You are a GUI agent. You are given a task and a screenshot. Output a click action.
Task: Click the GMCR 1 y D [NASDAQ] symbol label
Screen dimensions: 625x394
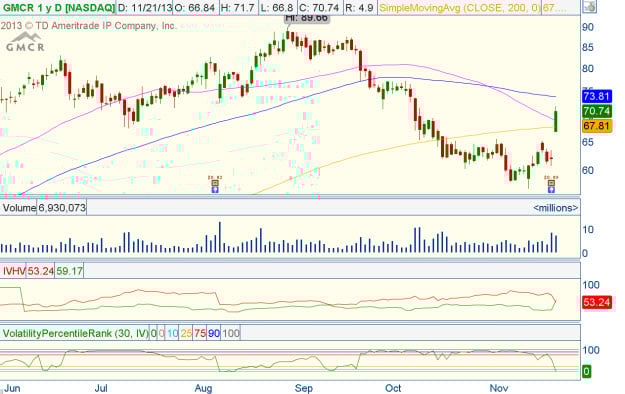point(59,8)
